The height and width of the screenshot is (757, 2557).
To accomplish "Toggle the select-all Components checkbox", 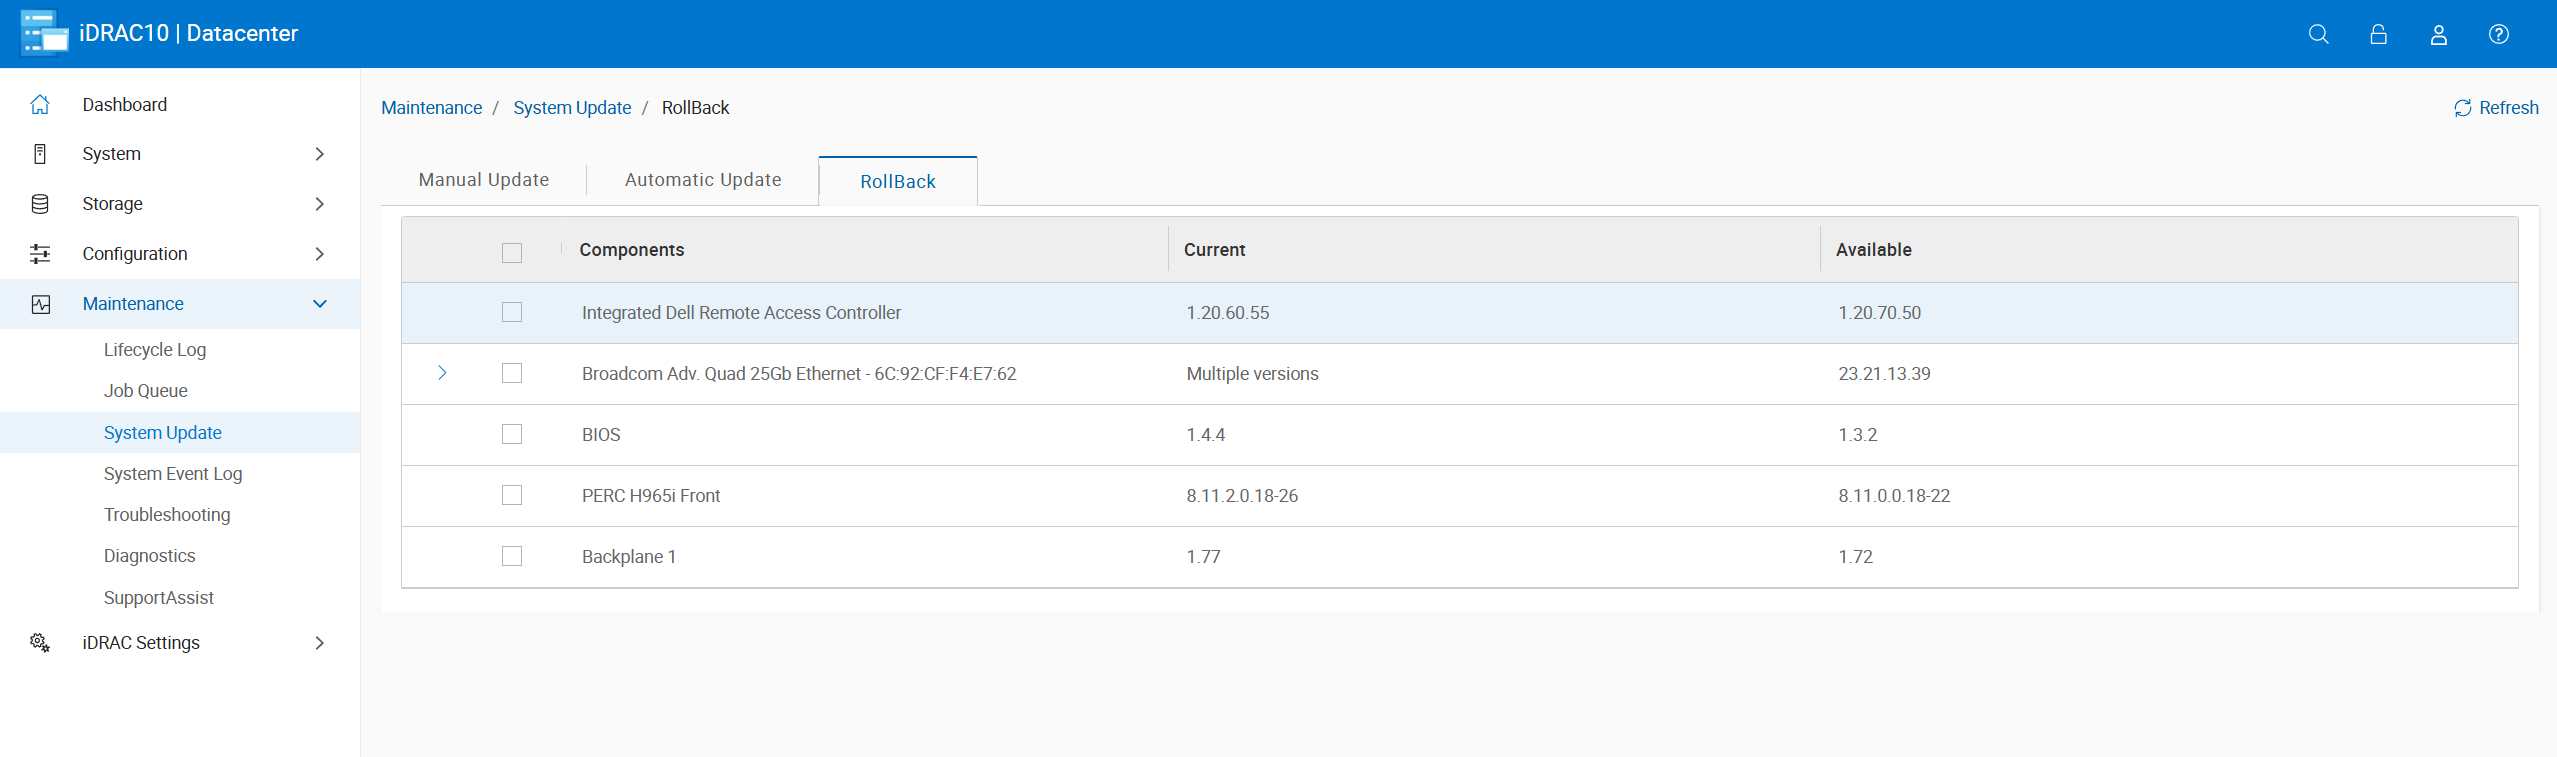I will click(512, 252).
